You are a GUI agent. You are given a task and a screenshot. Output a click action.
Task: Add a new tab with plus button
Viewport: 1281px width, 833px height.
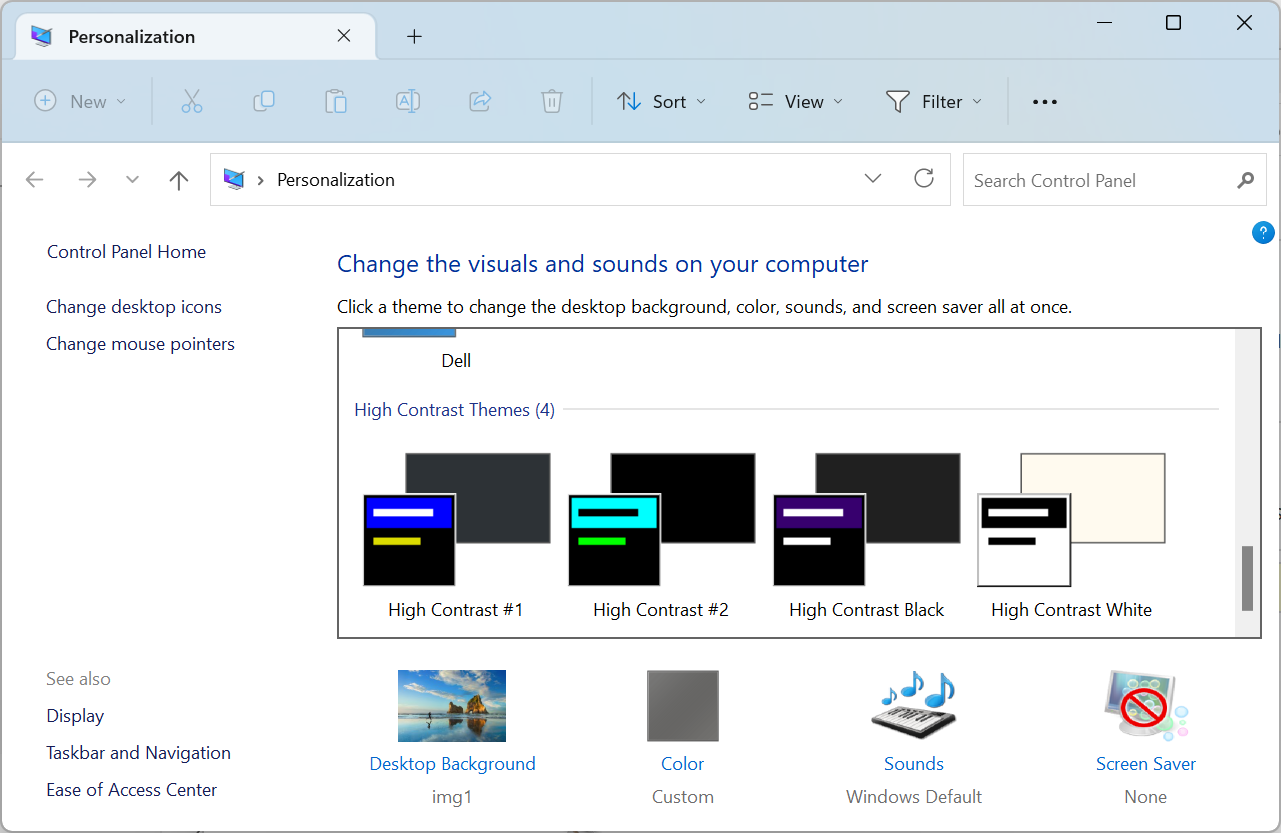click(x=415, y=37)
